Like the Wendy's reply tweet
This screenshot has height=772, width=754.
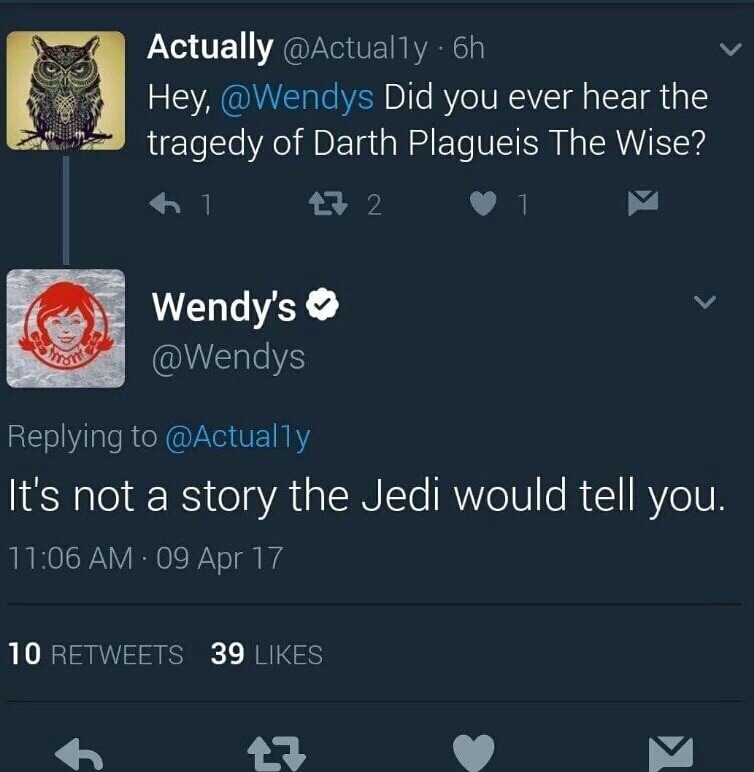474,752
